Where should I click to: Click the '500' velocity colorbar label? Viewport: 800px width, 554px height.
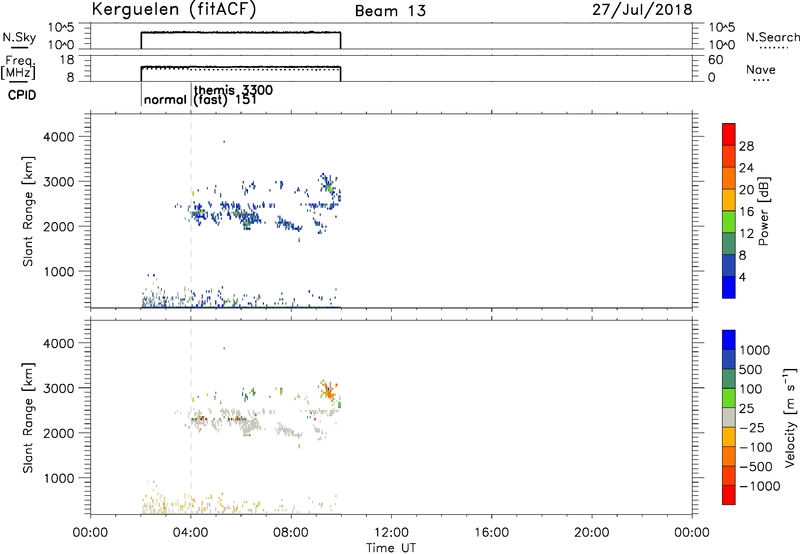[x=751, y=370]
